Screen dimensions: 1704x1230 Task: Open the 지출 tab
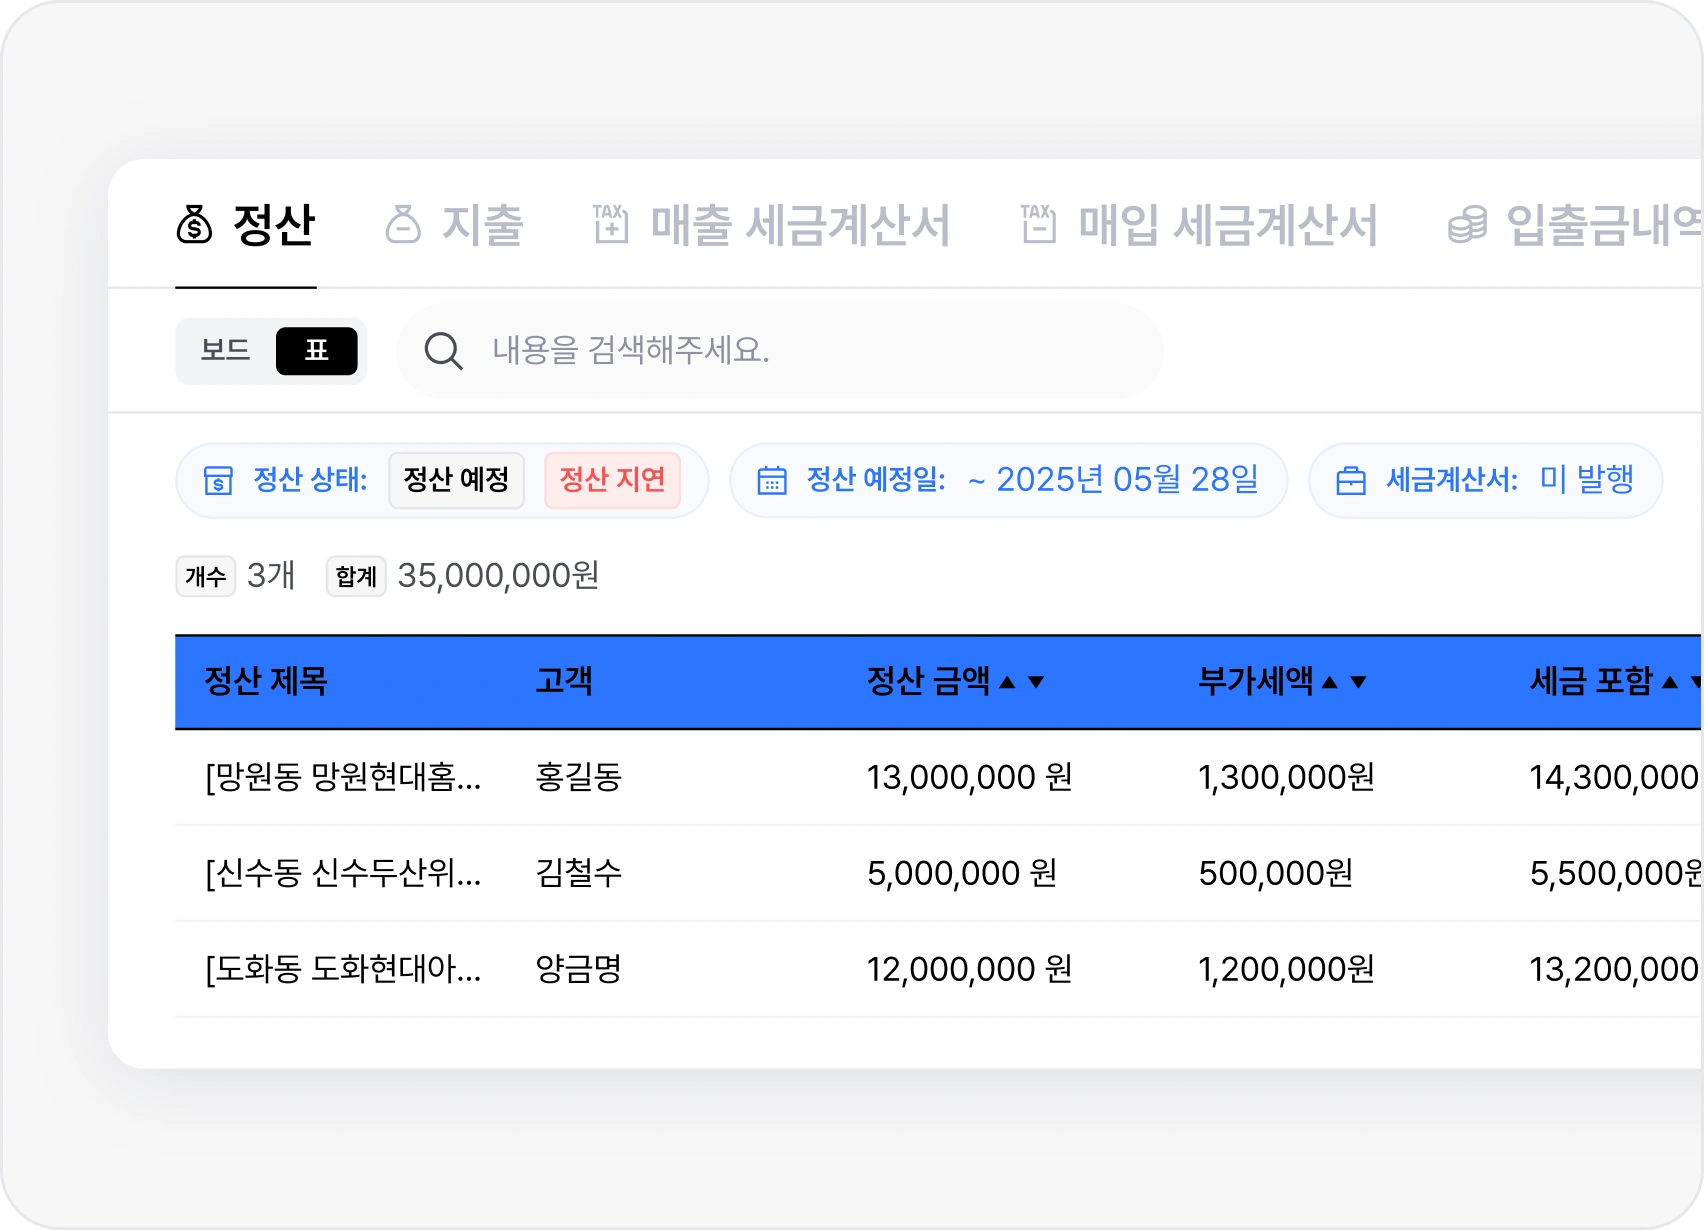pos(482,225)
